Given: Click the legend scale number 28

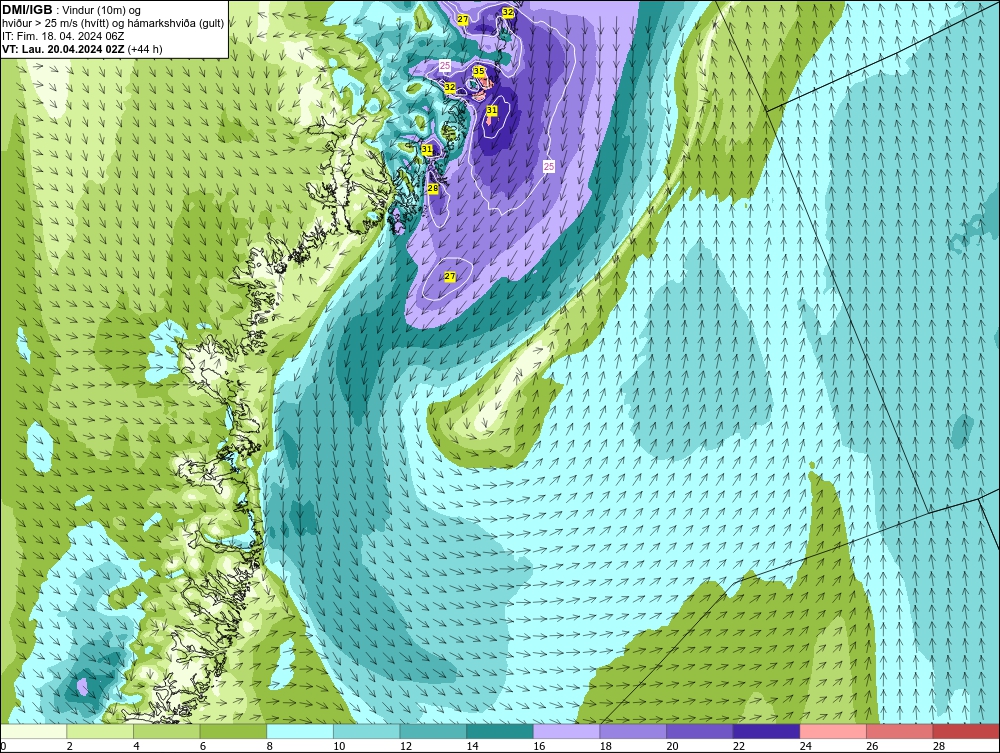Looking at the screenshot, I should tap(939, 746).
